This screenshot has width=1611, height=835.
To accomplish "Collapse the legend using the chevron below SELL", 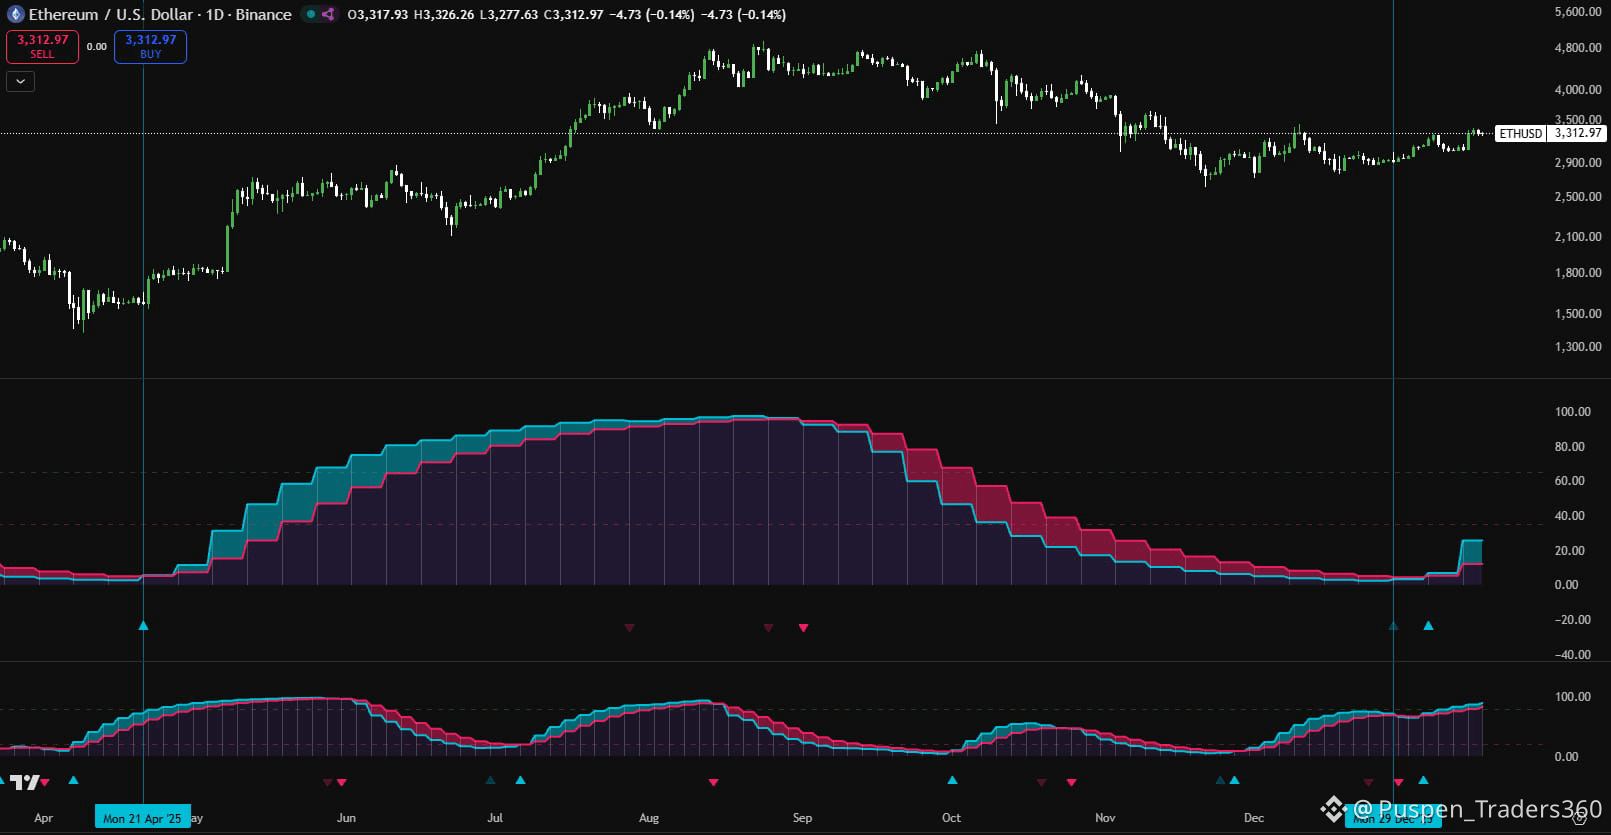I will pyautogui.click(x=20, y=81).
